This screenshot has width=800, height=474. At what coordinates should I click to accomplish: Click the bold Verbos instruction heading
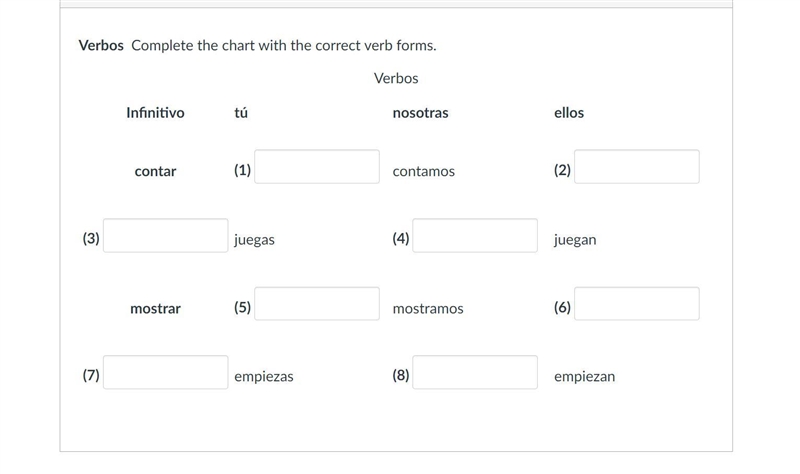tap(101, 45)
